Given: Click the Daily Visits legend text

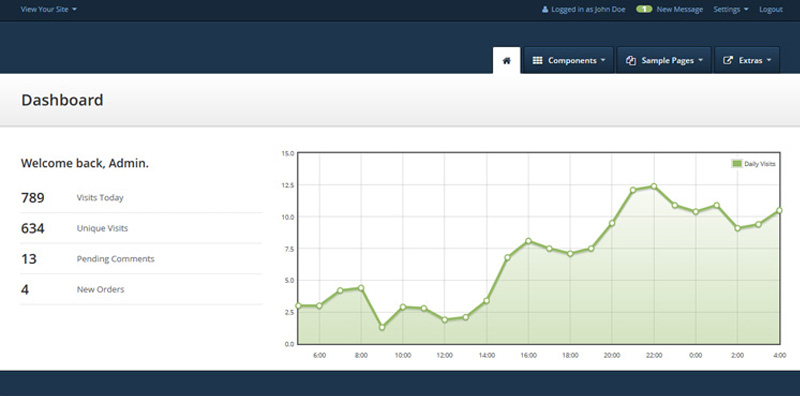Looking at the screenshot, I should 760,164.
